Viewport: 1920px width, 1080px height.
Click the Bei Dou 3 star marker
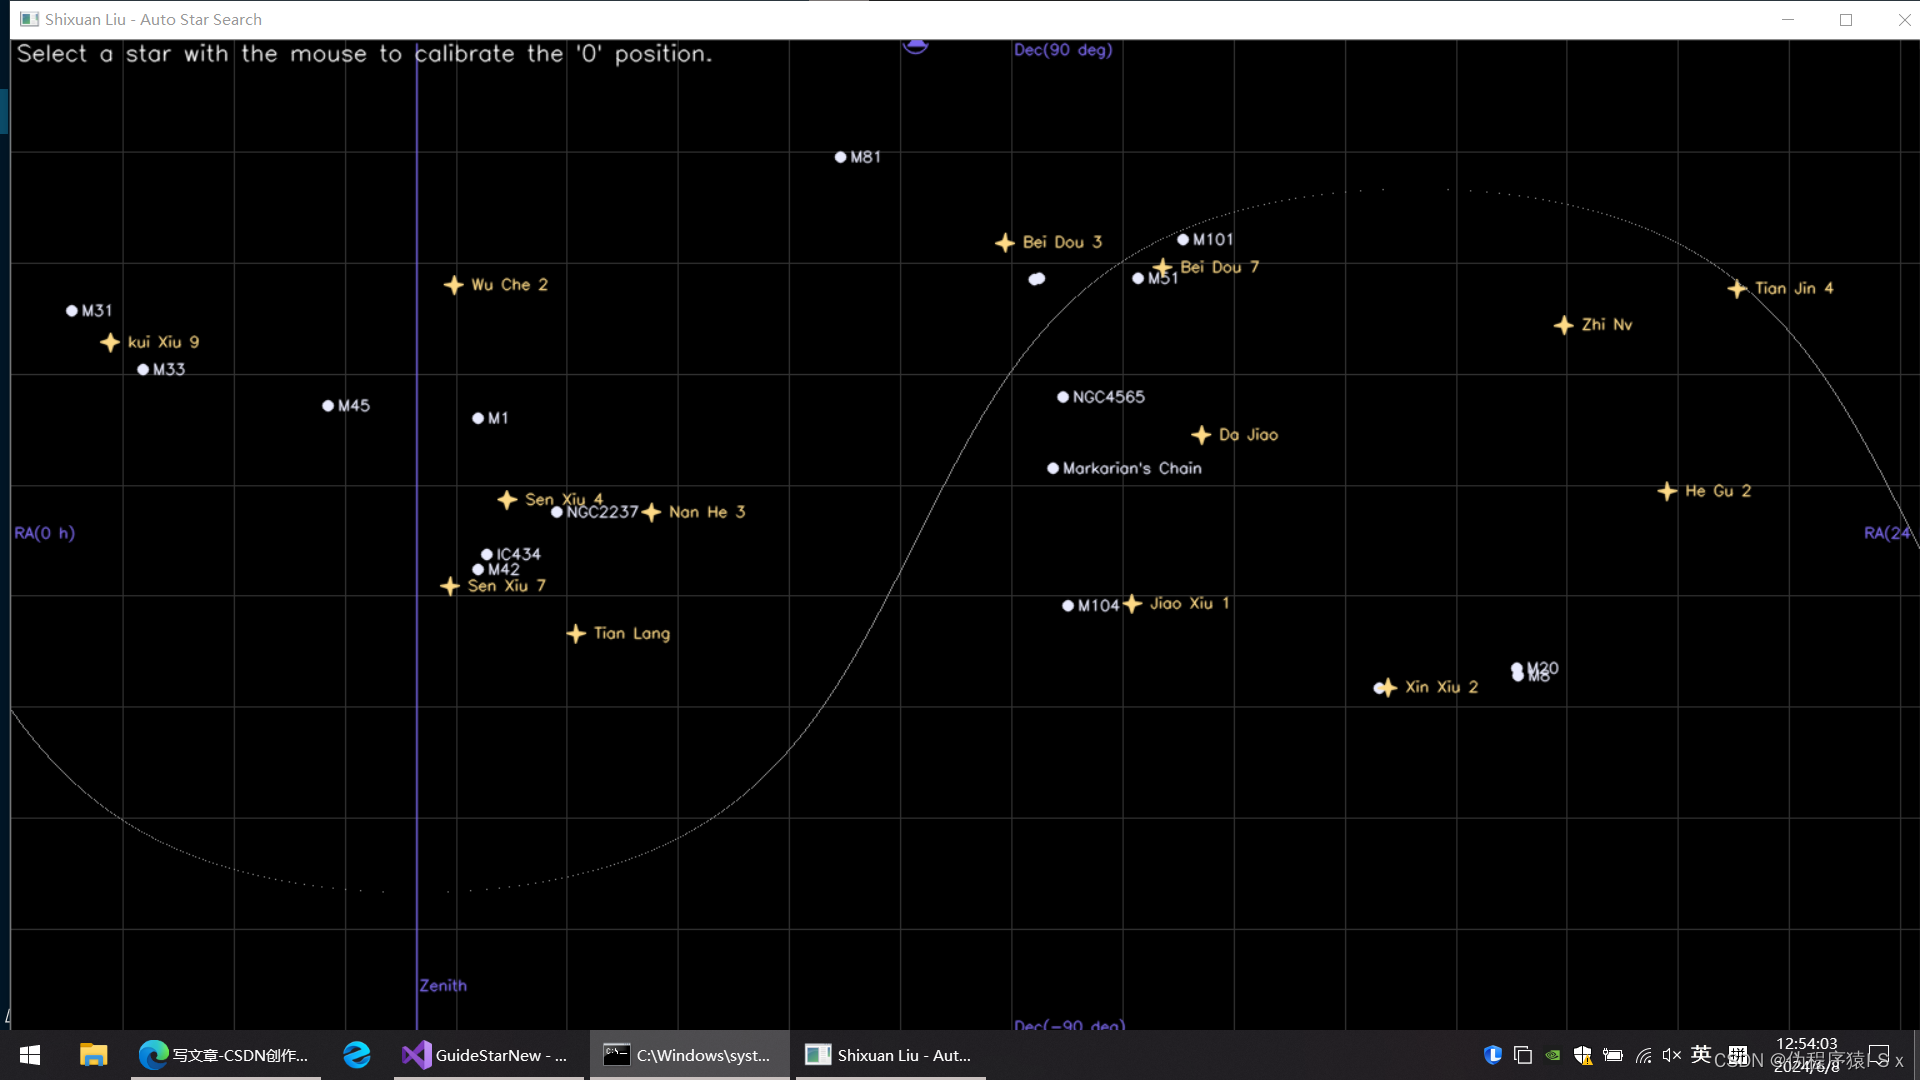1005,243
